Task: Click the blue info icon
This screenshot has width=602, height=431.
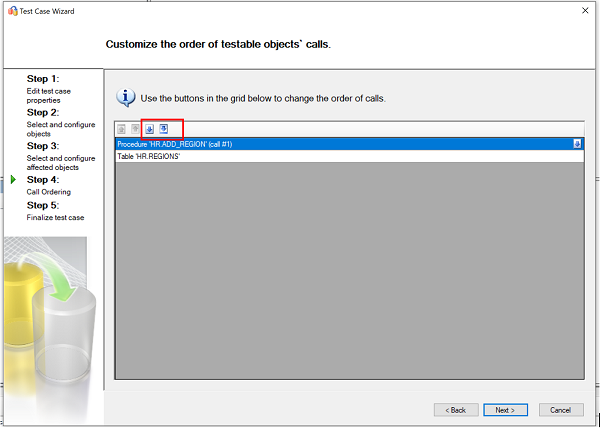Action: [x=126, y=97]
